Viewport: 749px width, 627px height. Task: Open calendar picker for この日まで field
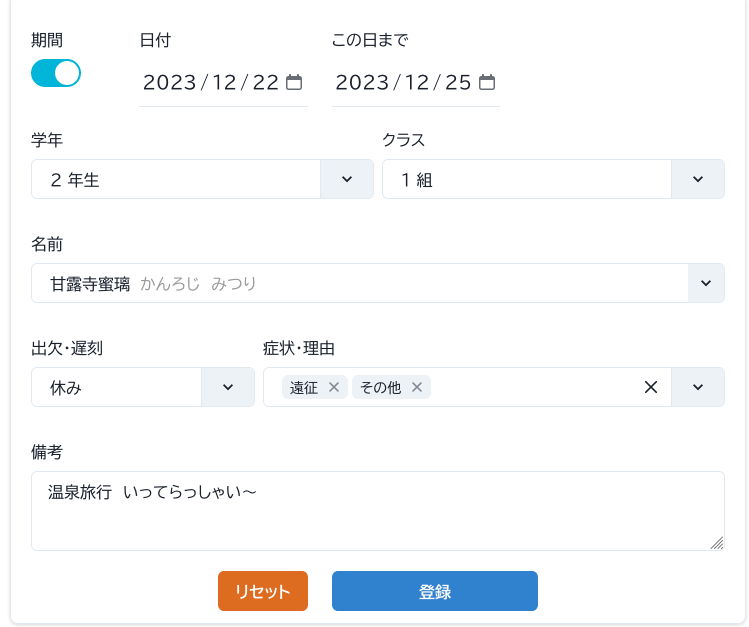[487, 82]
